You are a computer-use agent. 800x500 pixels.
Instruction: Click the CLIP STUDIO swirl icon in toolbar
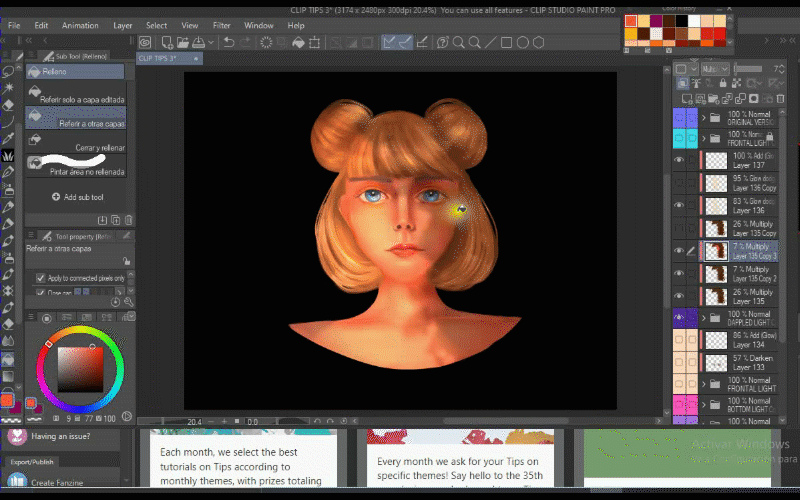point(145,42)
